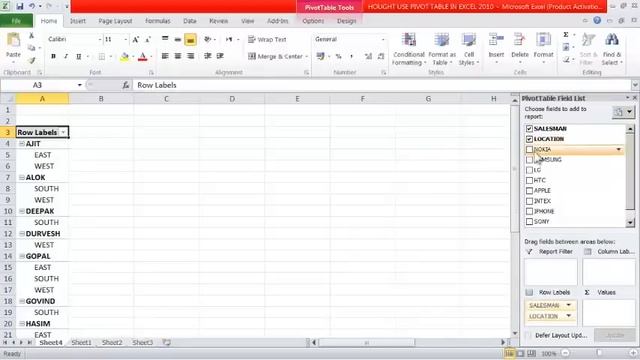
Task: Click the Align Text Left icon
Action: coord(165,56)
